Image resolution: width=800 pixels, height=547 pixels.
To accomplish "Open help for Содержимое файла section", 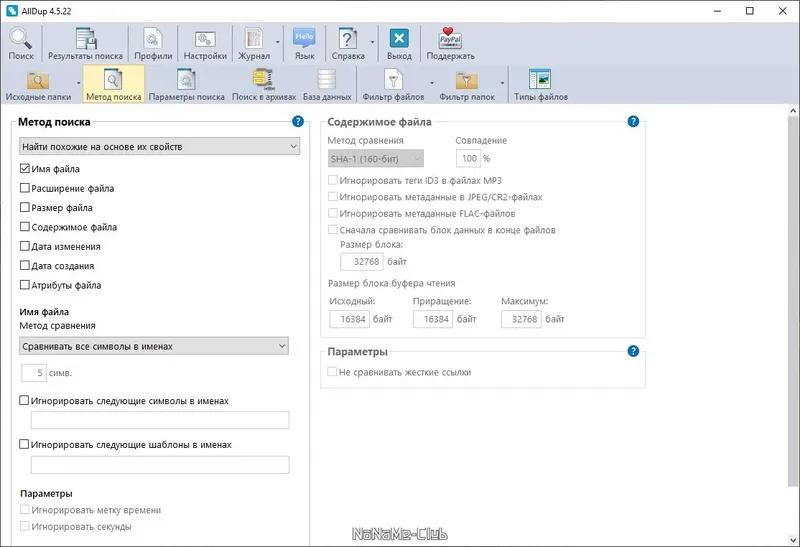I will (x=633, y=121).
